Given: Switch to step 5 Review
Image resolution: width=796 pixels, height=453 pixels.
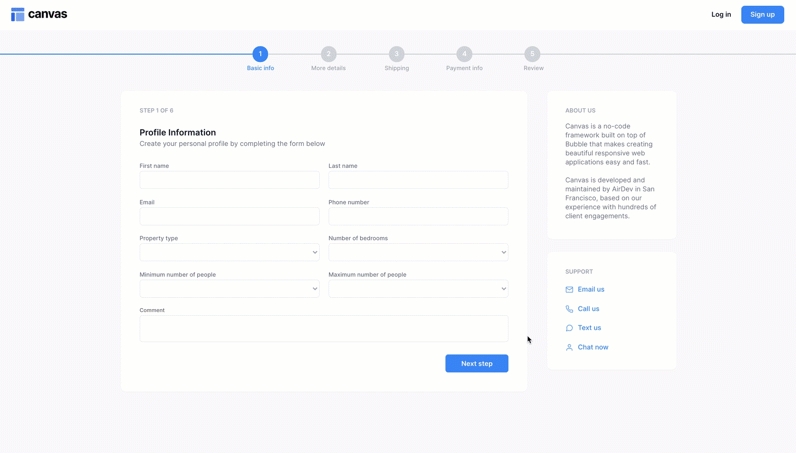Looking at the screenshot, I should pos(532,54).
